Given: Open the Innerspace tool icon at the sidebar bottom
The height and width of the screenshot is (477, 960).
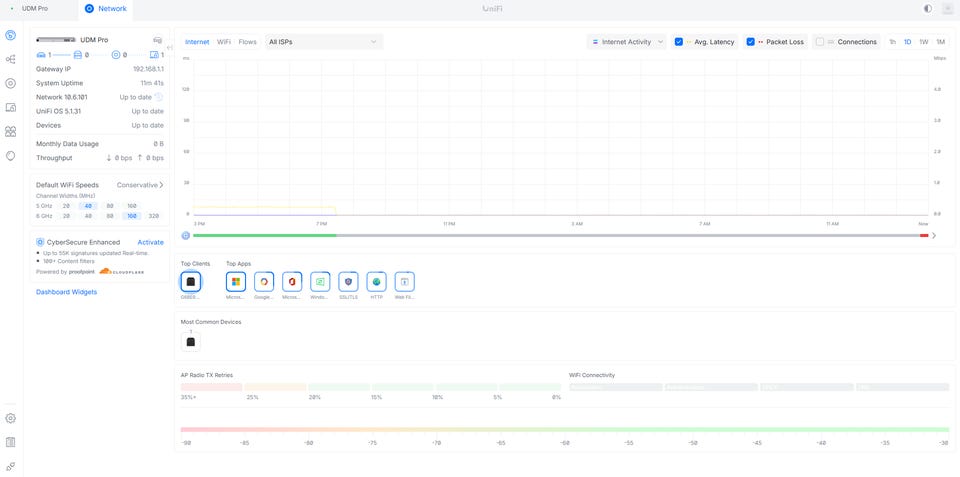Looking at the screenshot, I should point(10,466).
